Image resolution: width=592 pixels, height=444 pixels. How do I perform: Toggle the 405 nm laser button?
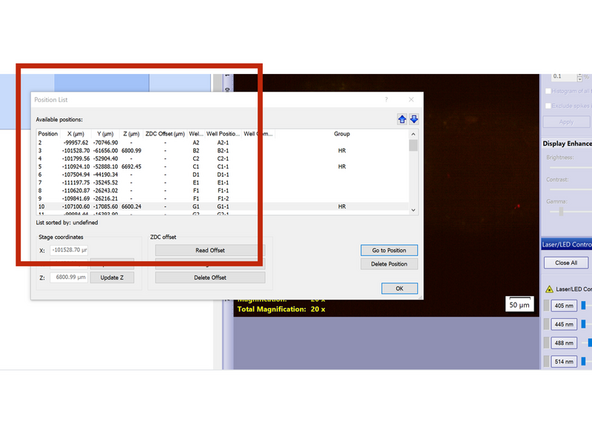click(564, 305)
